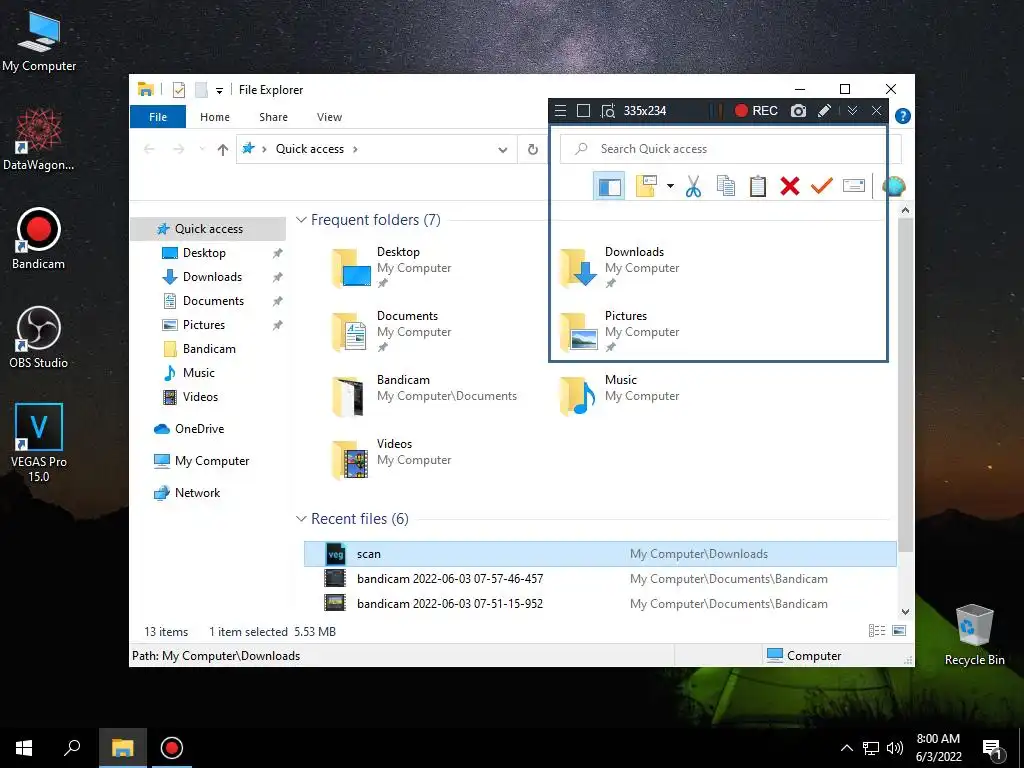Collapse the Recent files section

coord(301,519)
